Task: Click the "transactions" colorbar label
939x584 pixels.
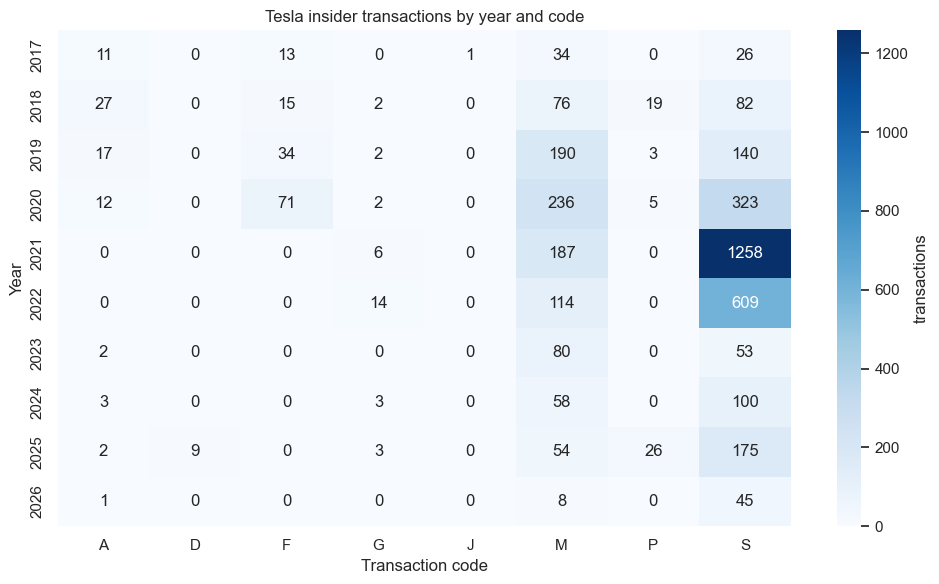Action: (920, 278)
